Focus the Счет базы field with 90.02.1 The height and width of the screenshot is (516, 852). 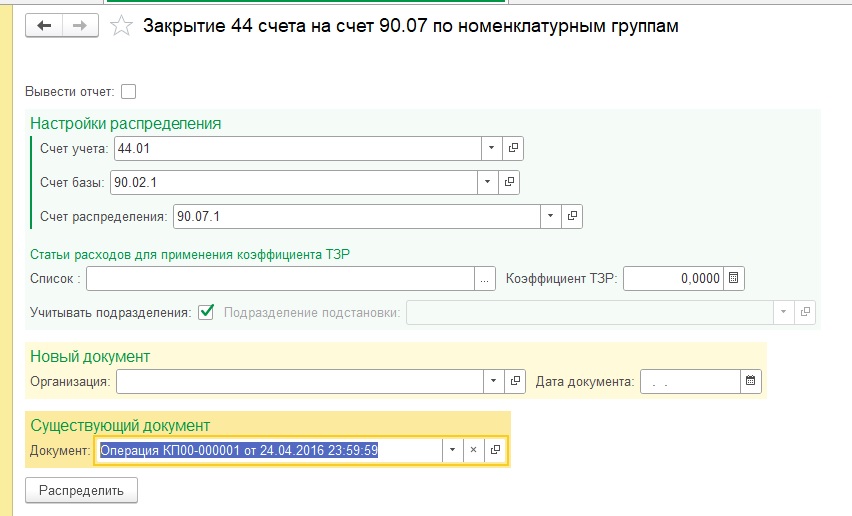(x=294, y=182)
